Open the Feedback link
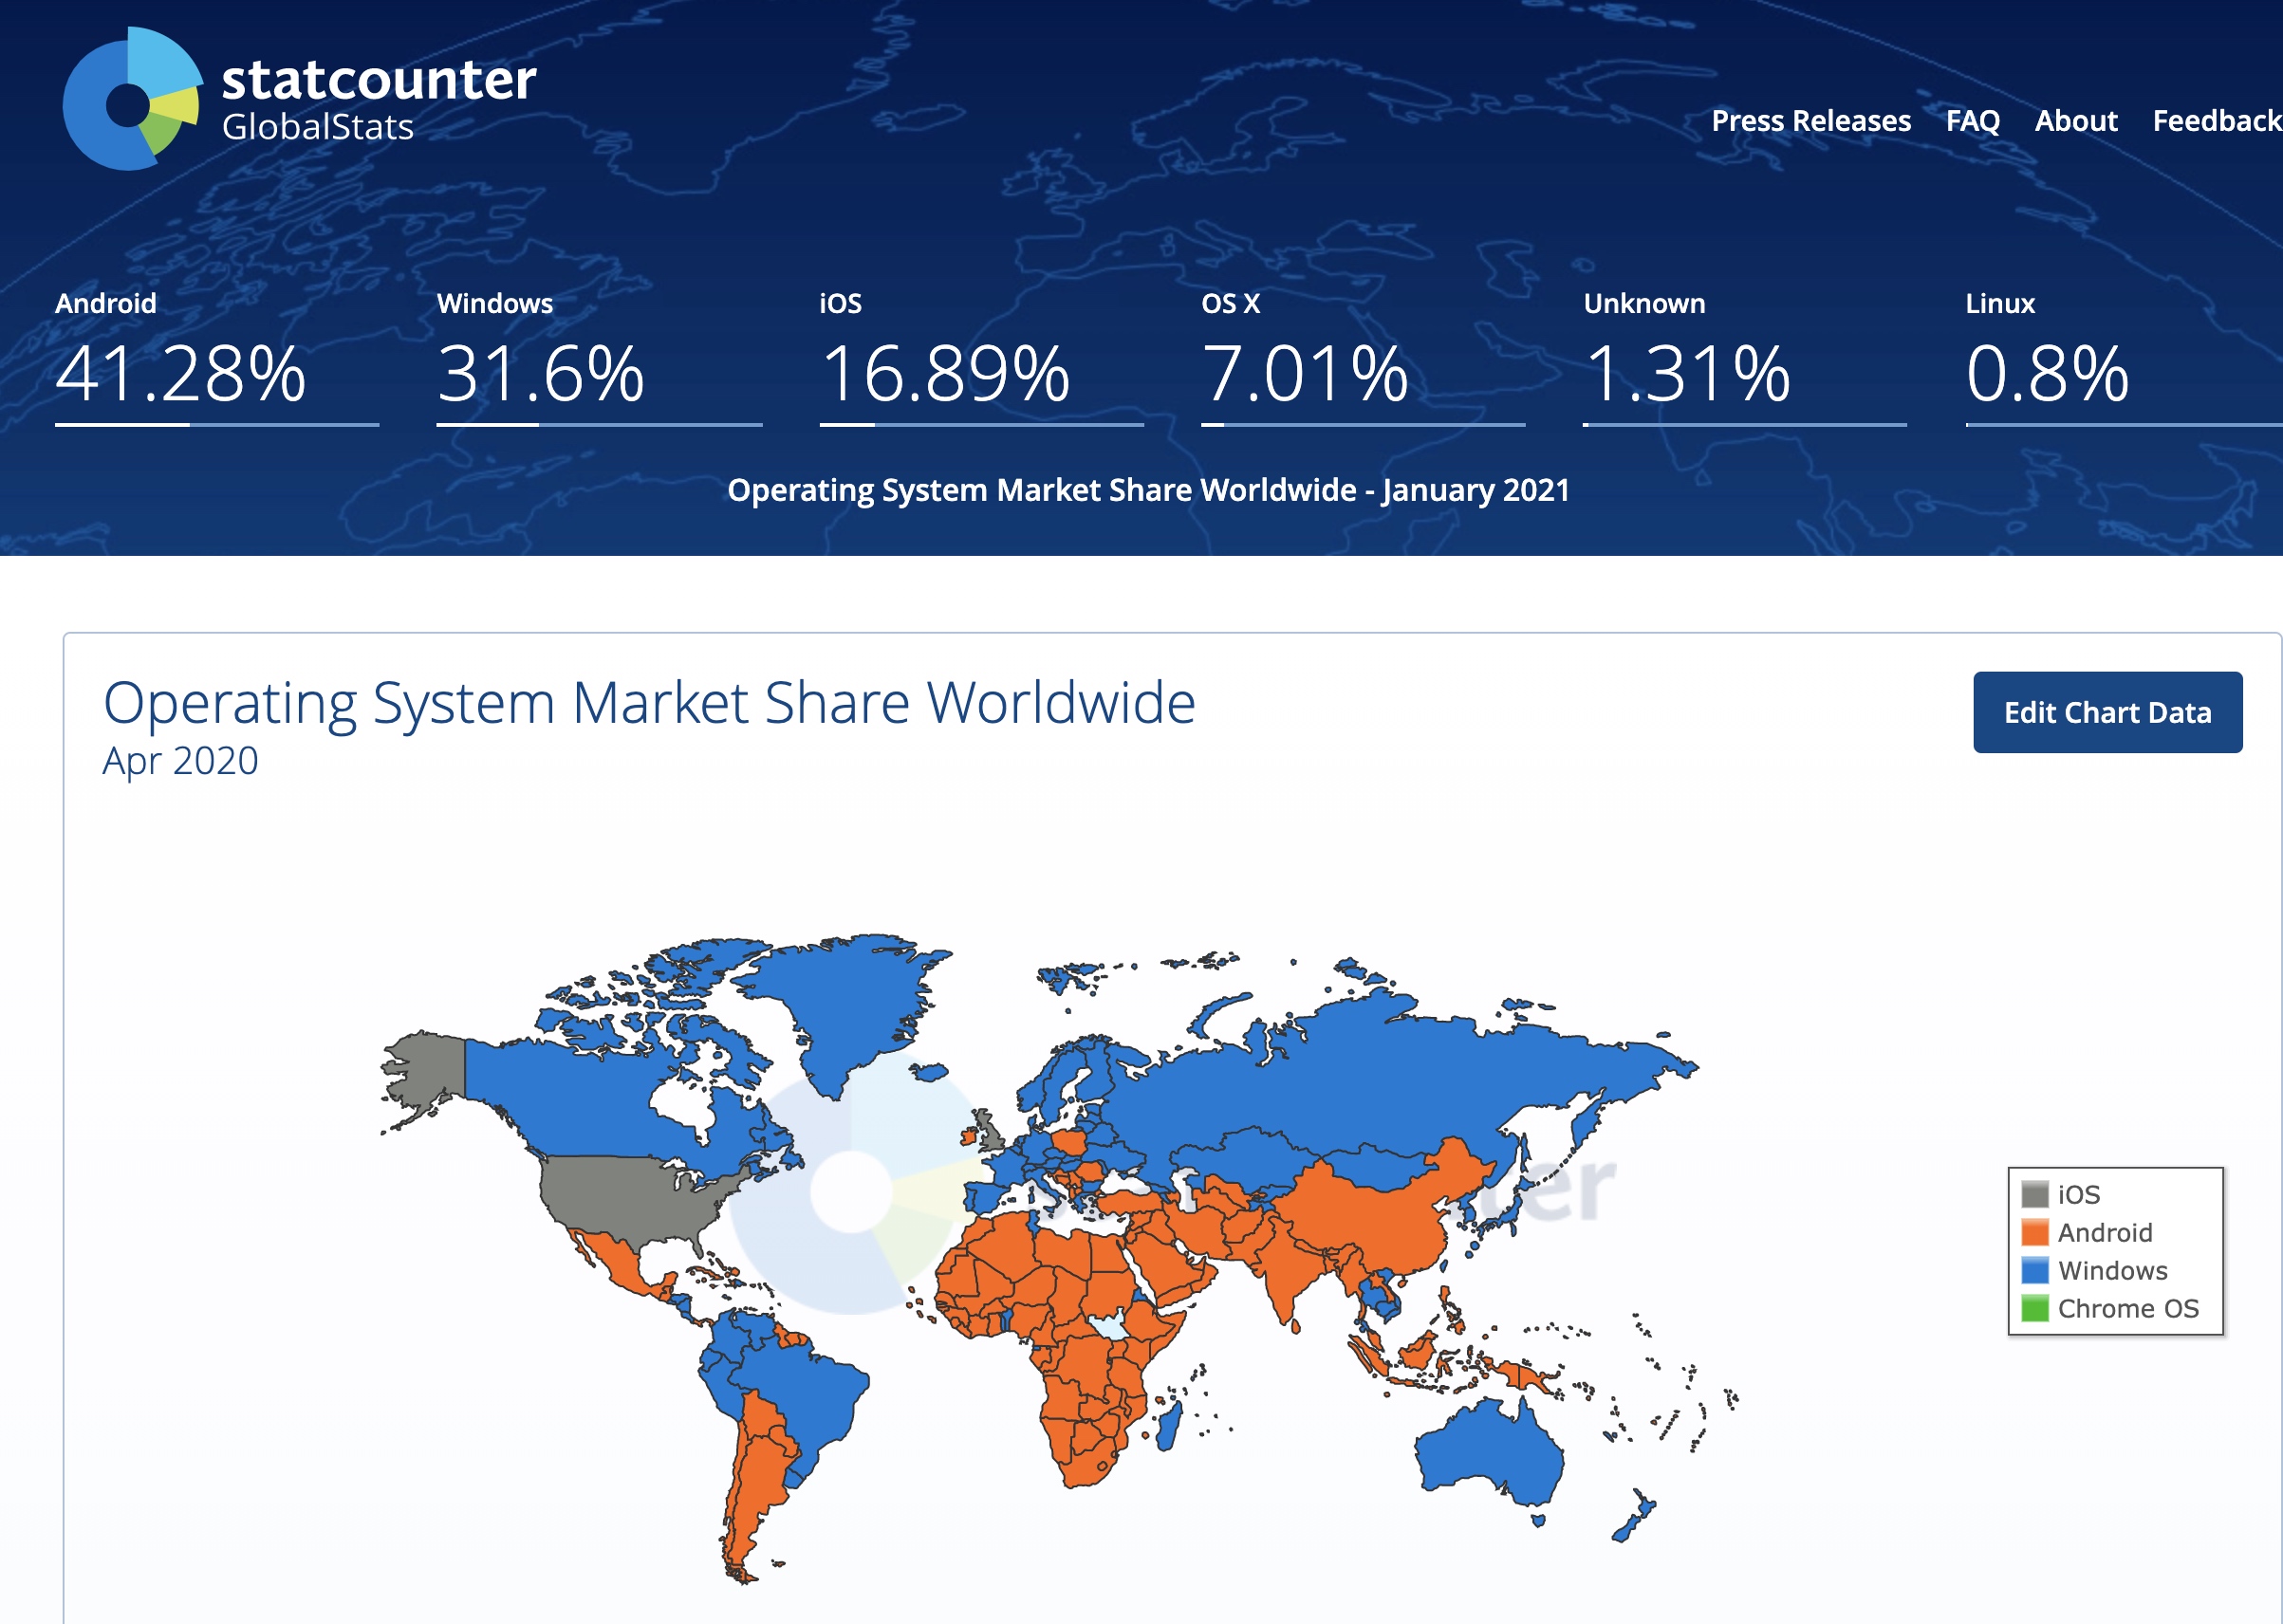The image size is (2283, 1624). tap(2216, 121)
